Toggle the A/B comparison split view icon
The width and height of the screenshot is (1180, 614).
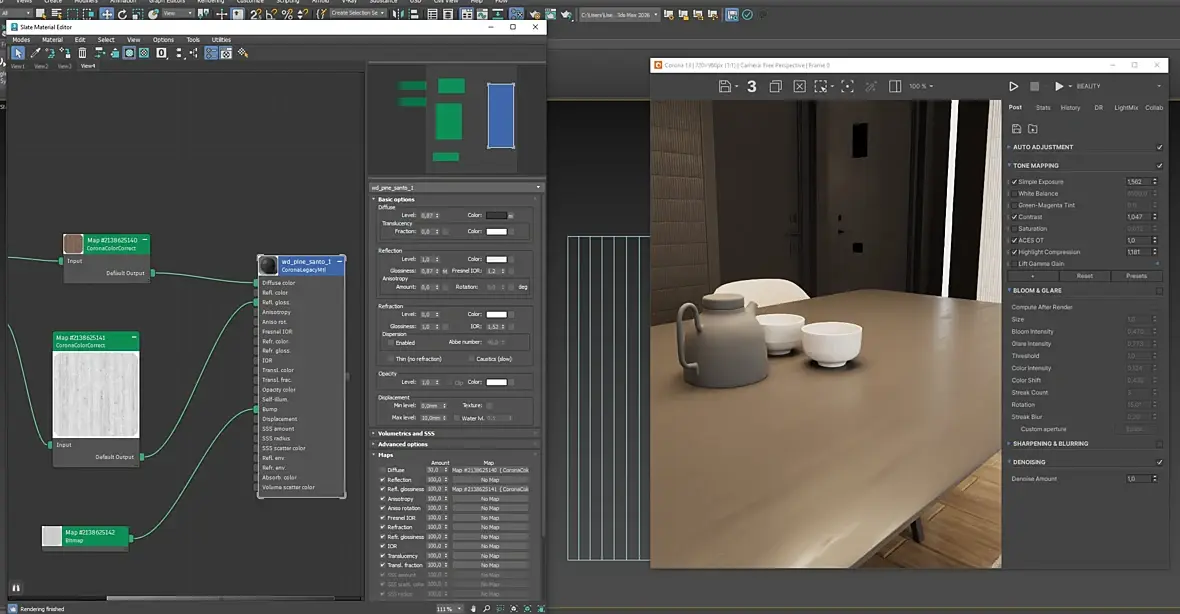895,87
